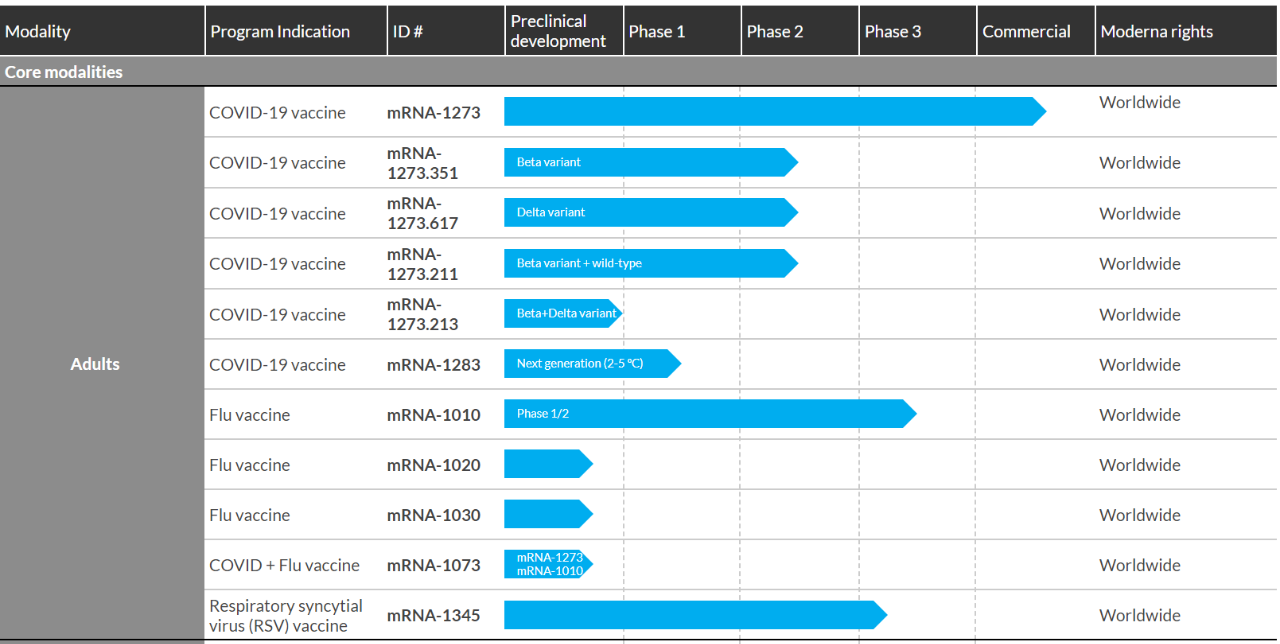Image resolution: width=1280 pixels, height=644 pixels.
Task: Select the progress bar in the mRNA-1073 row
Action: [x=548, y=564]
